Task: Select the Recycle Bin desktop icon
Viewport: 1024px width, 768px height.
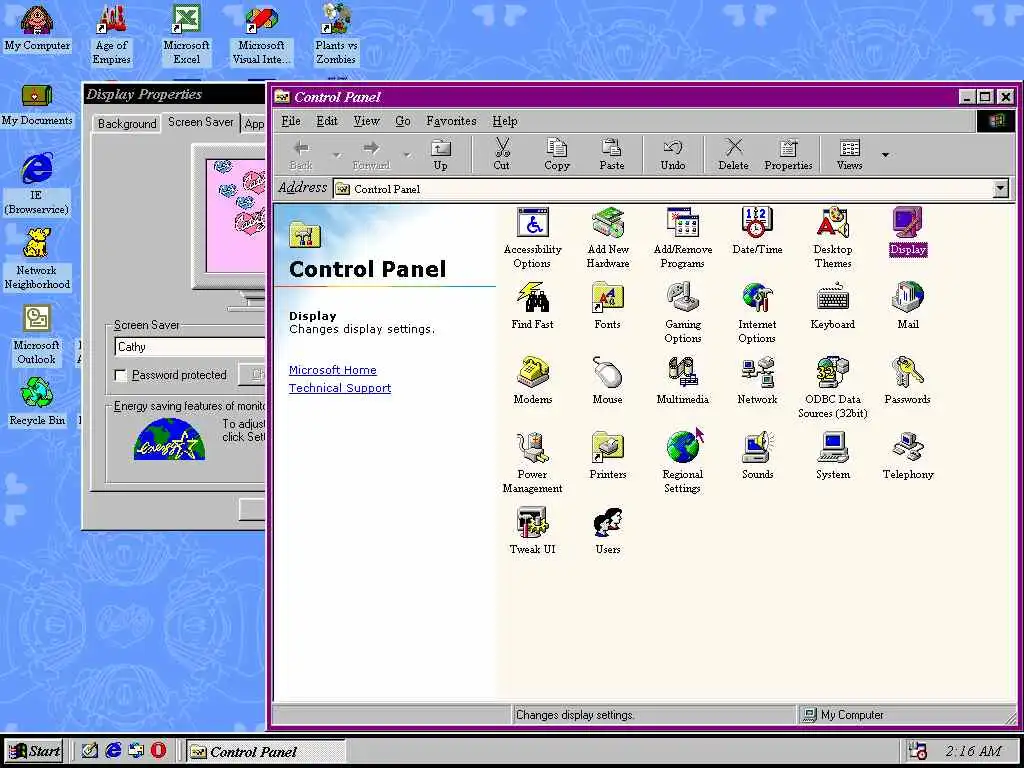Action: [37, 402]
